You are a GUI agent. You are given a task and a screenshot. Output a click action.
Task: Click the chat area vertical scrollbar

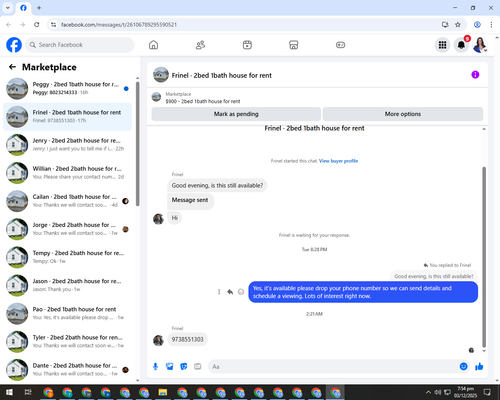(484, 257)
